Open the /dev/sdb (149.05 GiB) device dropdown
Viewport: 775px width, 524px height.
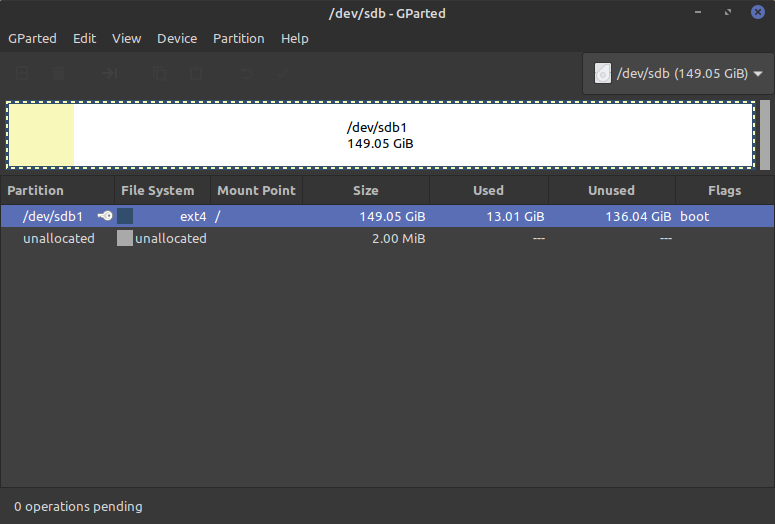point(678,74)
